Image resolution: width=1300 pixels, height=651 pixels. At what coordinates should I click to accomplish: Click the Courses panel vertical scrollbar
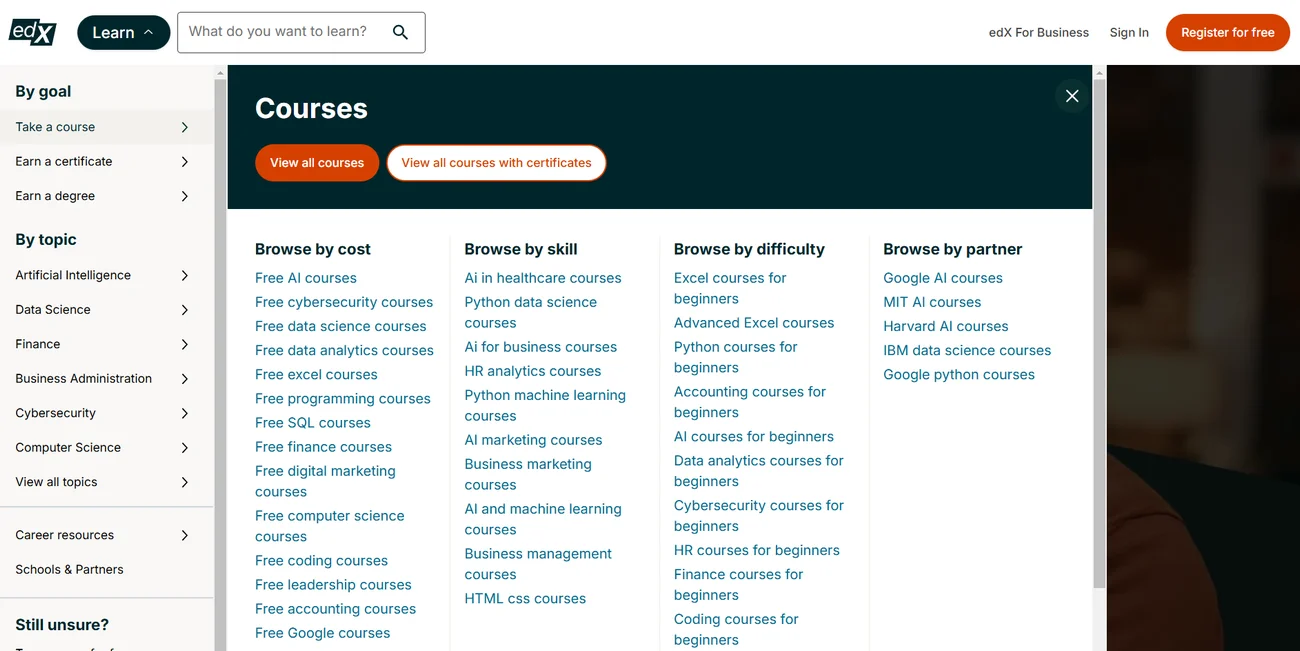[x=1099, y=330]
